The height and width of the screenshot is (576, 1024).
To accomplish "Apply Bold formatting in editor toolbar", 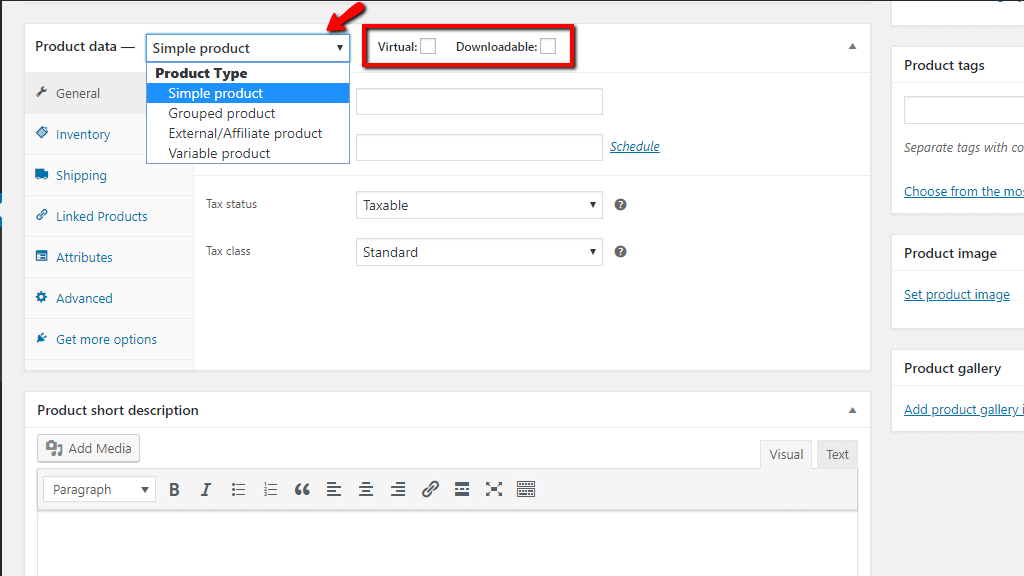I will click(174, 490).
